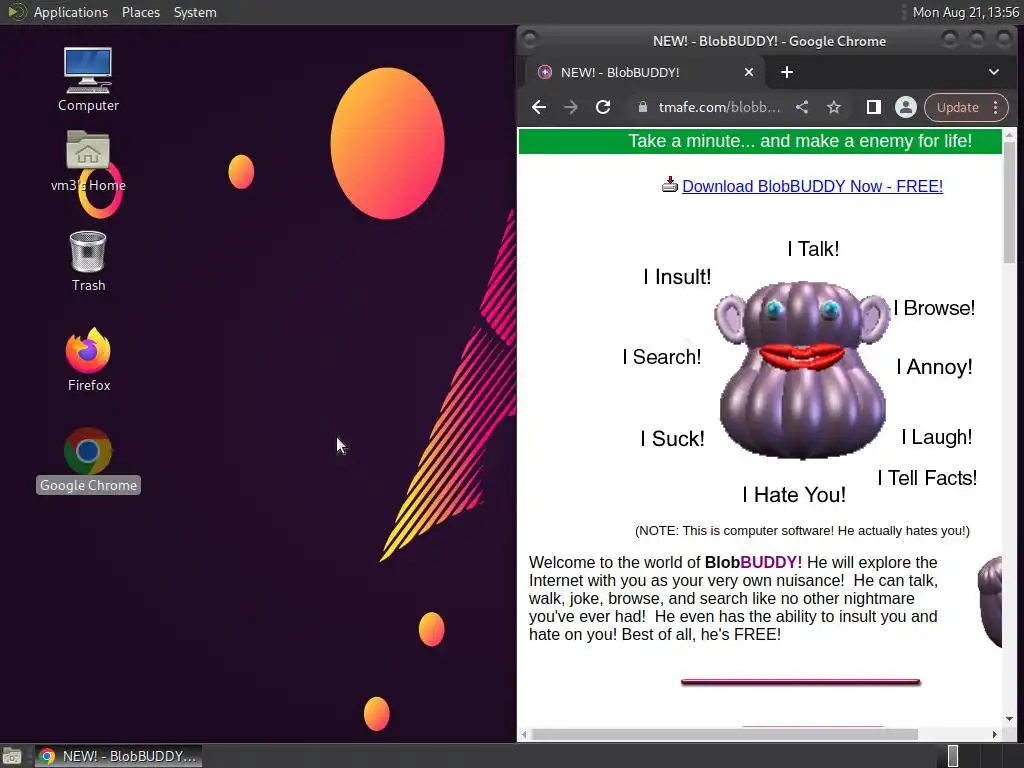1024x768 pixels.
Task: Open the Computer desktop icon
Action: click(x=88, y=79)
